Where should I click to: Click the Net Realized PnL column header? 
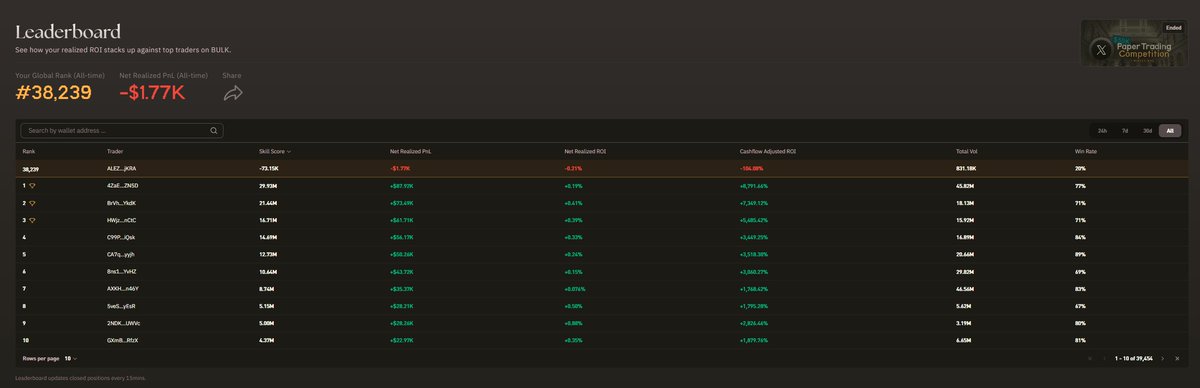pyautogui.click(x=411, y=152)
